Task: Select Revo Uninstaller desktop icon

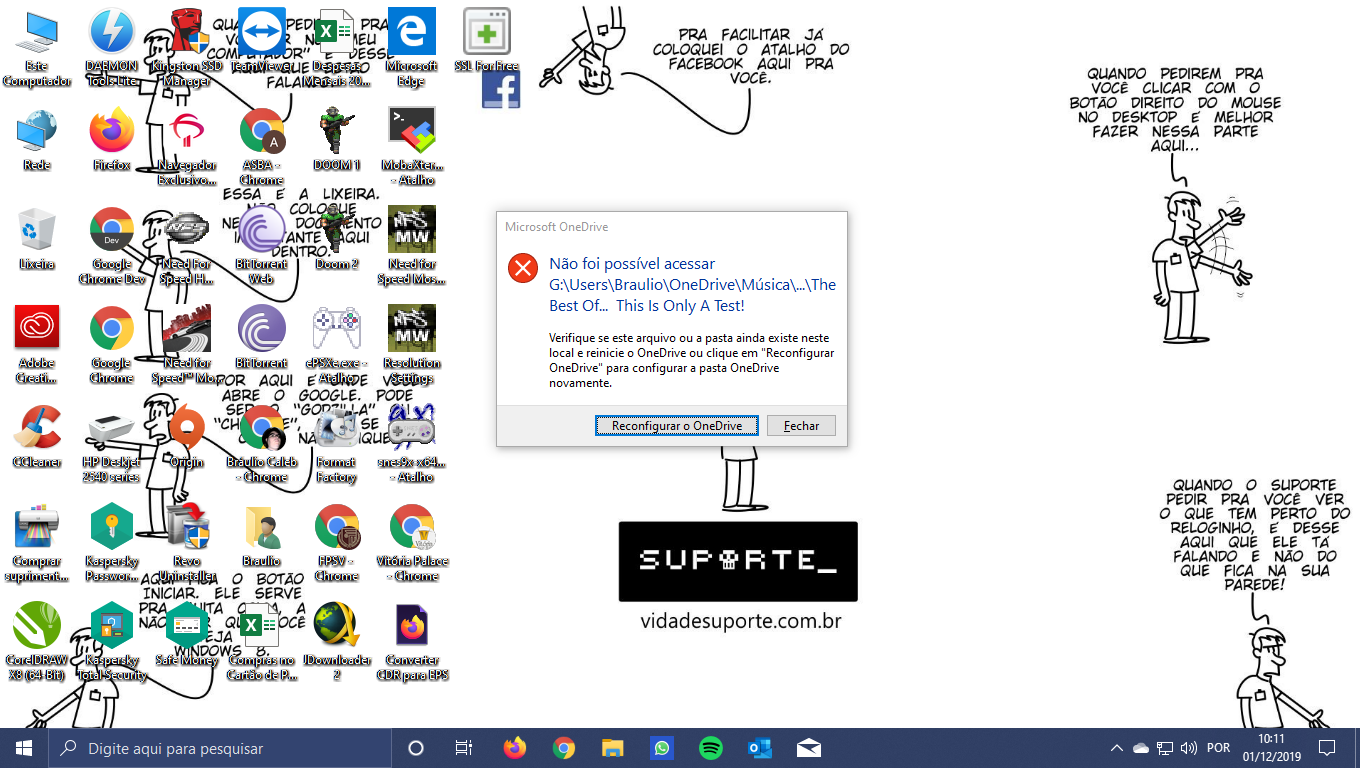Action: pyautogui.click(x=187, y=545)
